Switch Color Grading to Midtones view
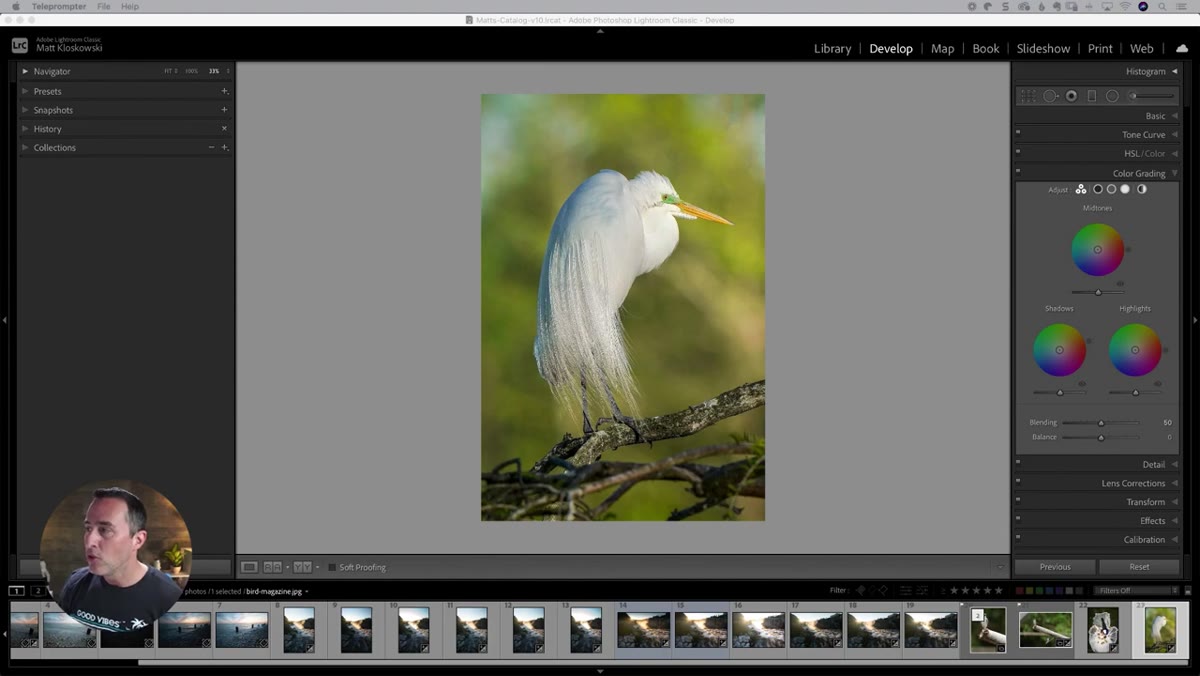This screenshot has width=1200, height=676. [1111, 189]
